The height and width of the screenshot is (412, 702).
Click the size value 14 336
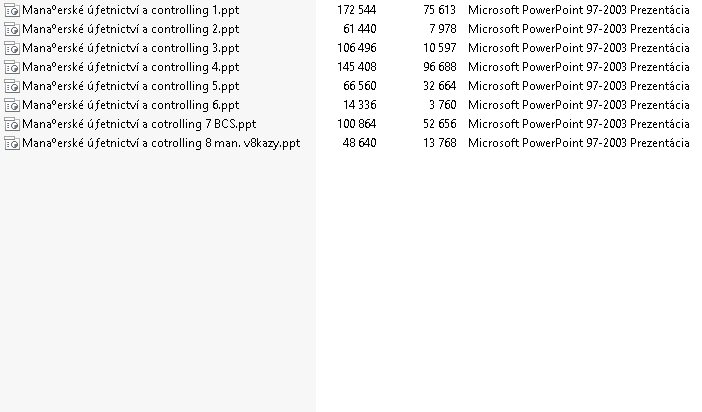(360, 105)
